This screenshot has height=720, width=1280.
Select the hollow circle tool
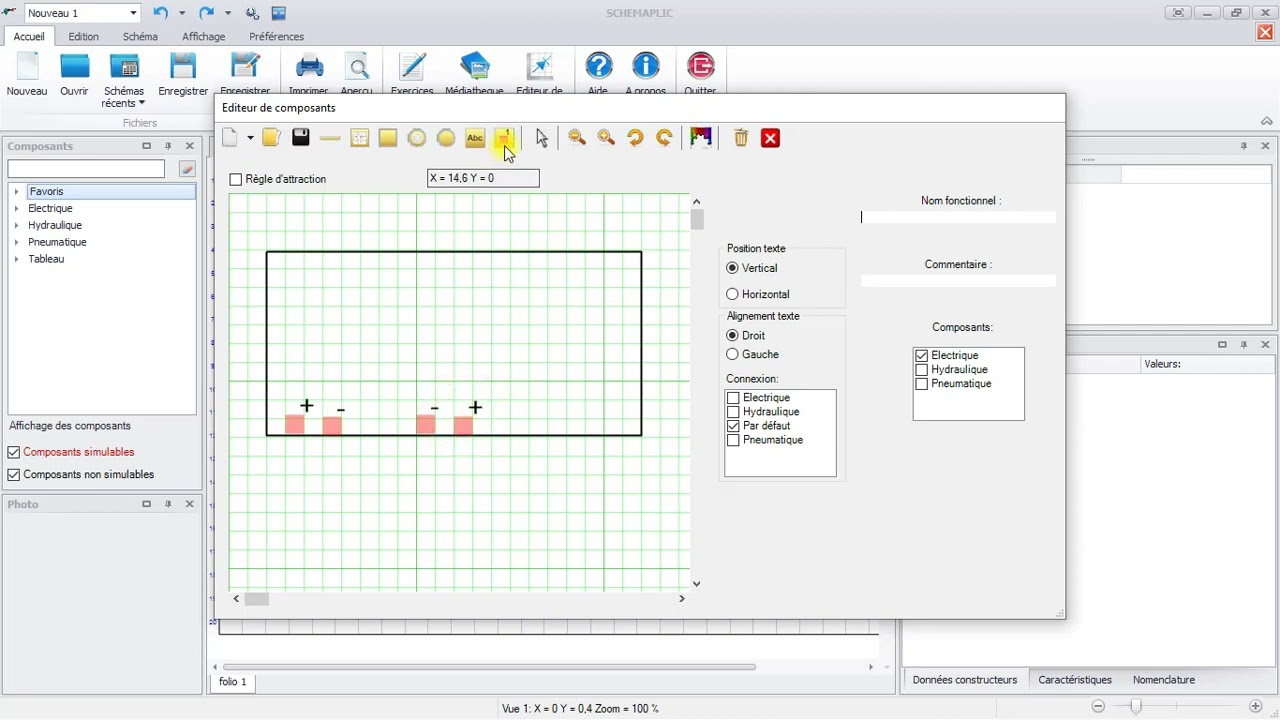[417, 138]
